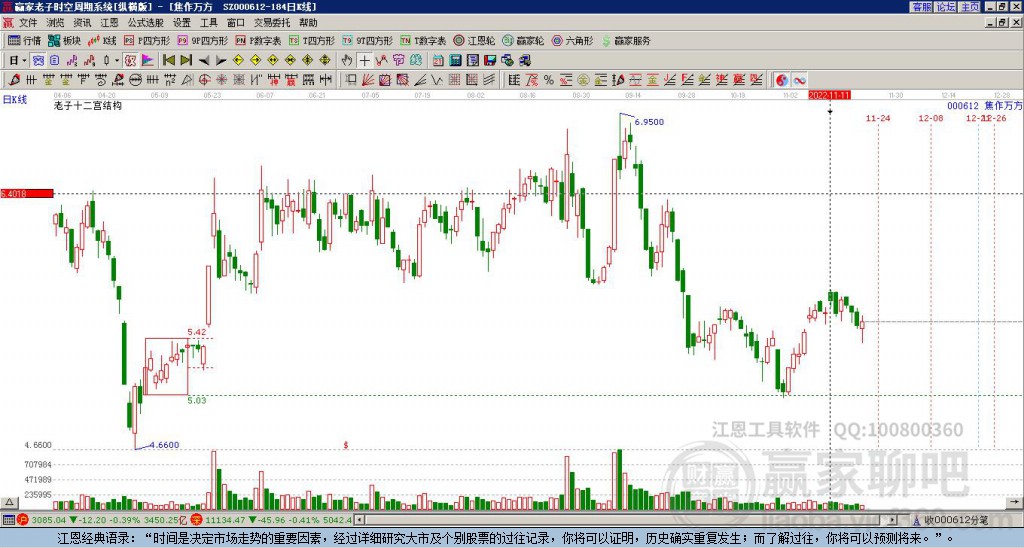This screenshot has width=1024, height=548.
Task: Open 赢家服务 service with dollar icon
Action: [626, 40]
